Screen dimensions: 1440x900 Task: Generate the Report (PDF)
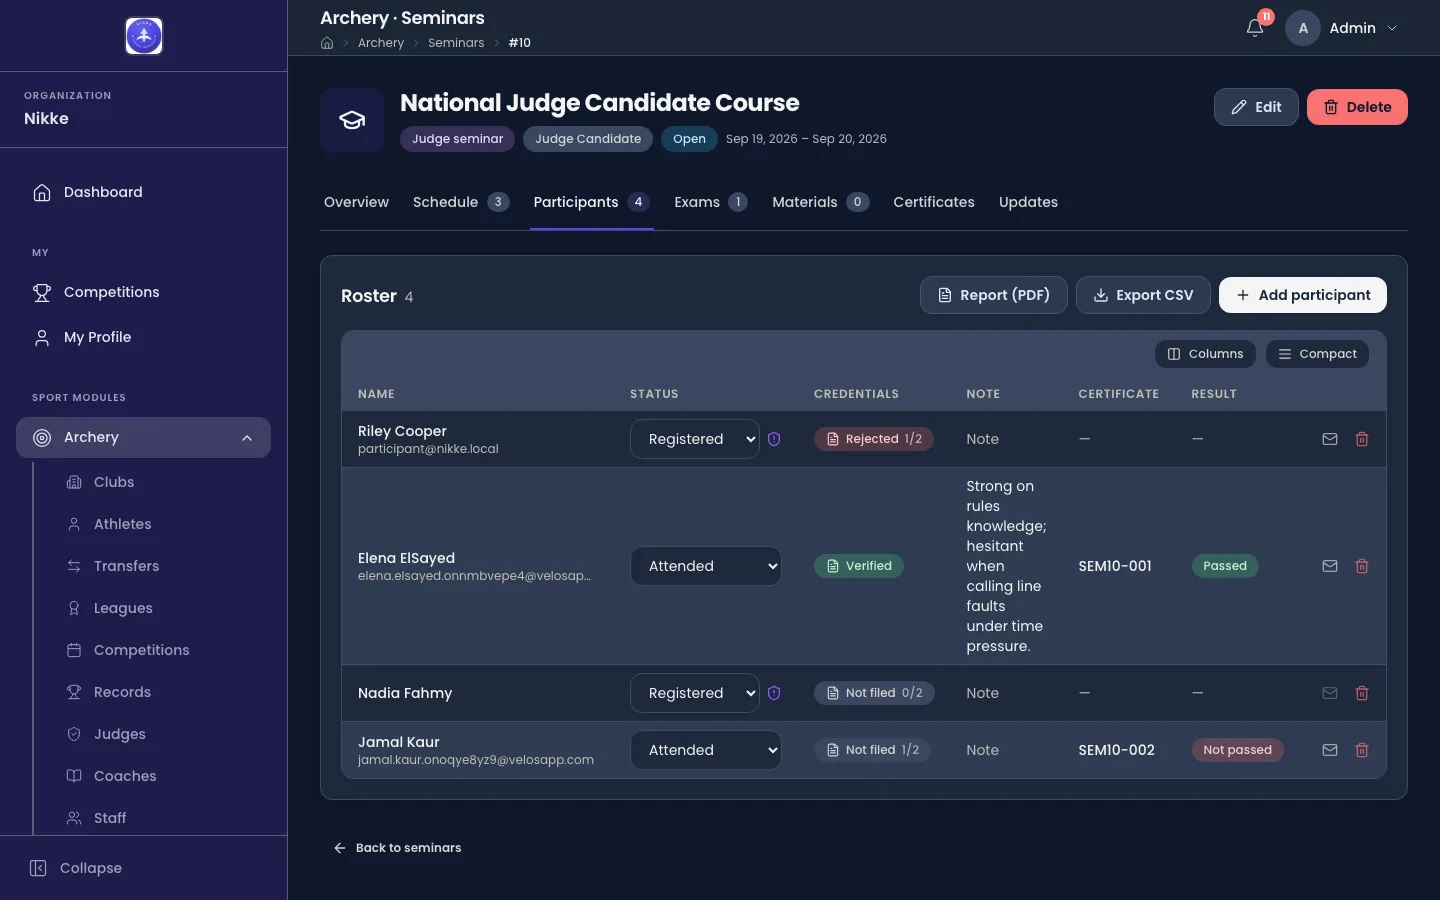[x=994, y=295]
